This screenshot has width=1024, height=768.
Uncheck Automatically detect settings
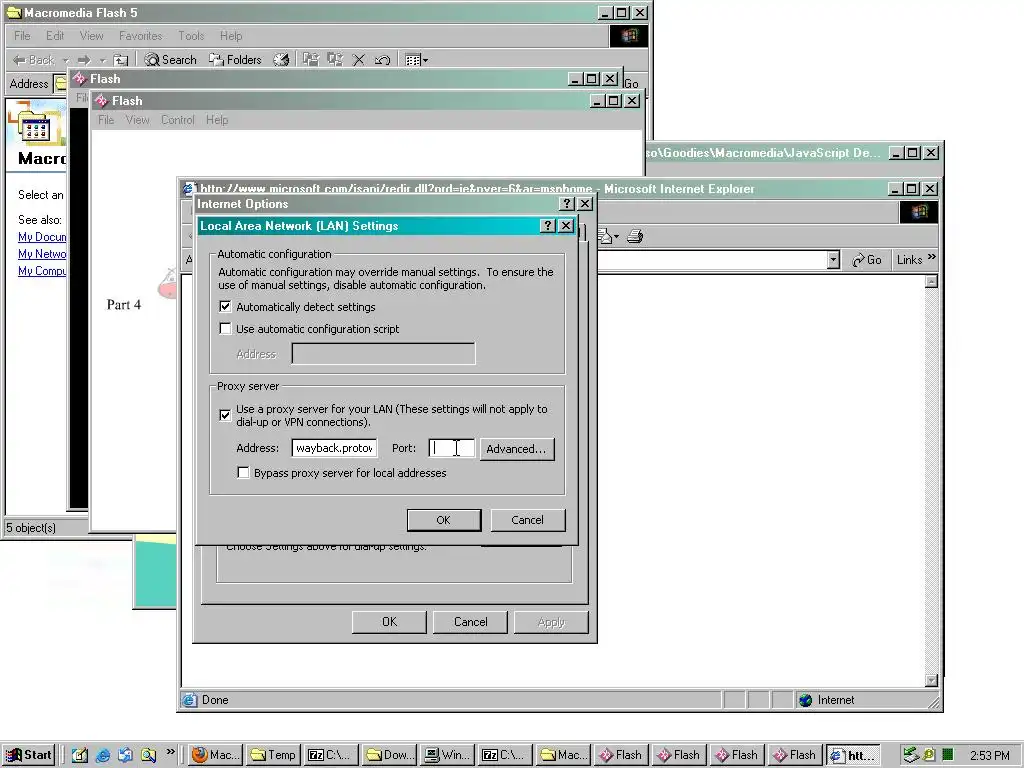click(x=225, y=306)
